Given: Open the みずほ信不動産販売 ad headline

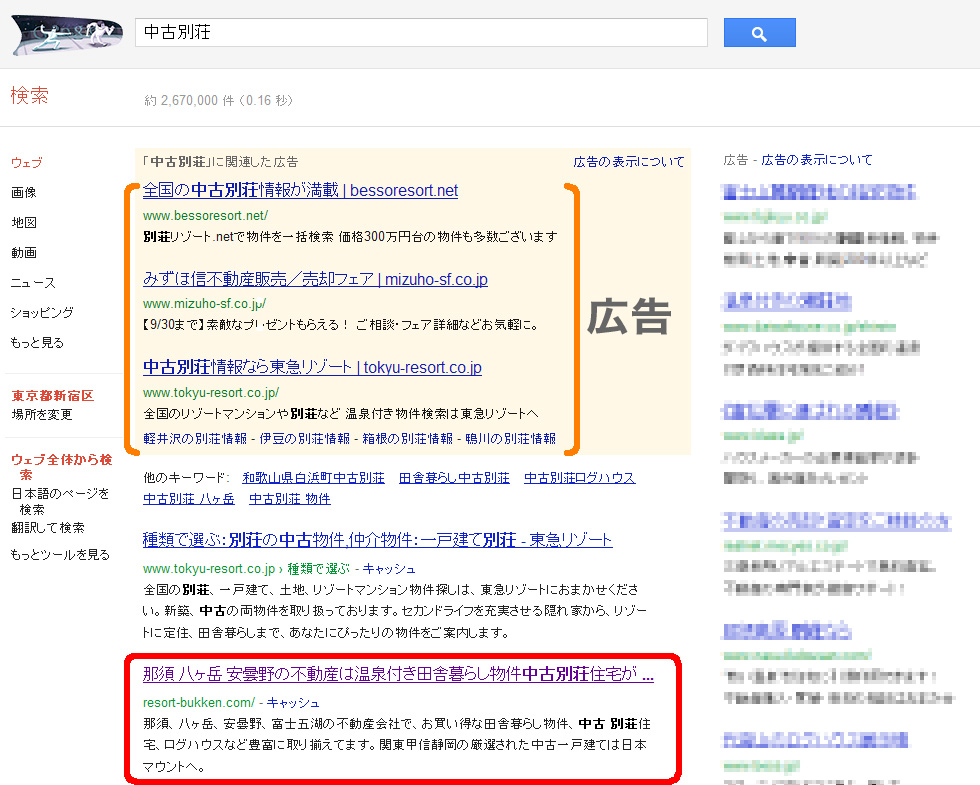Looking at the screenshot, I should [315, 279].
